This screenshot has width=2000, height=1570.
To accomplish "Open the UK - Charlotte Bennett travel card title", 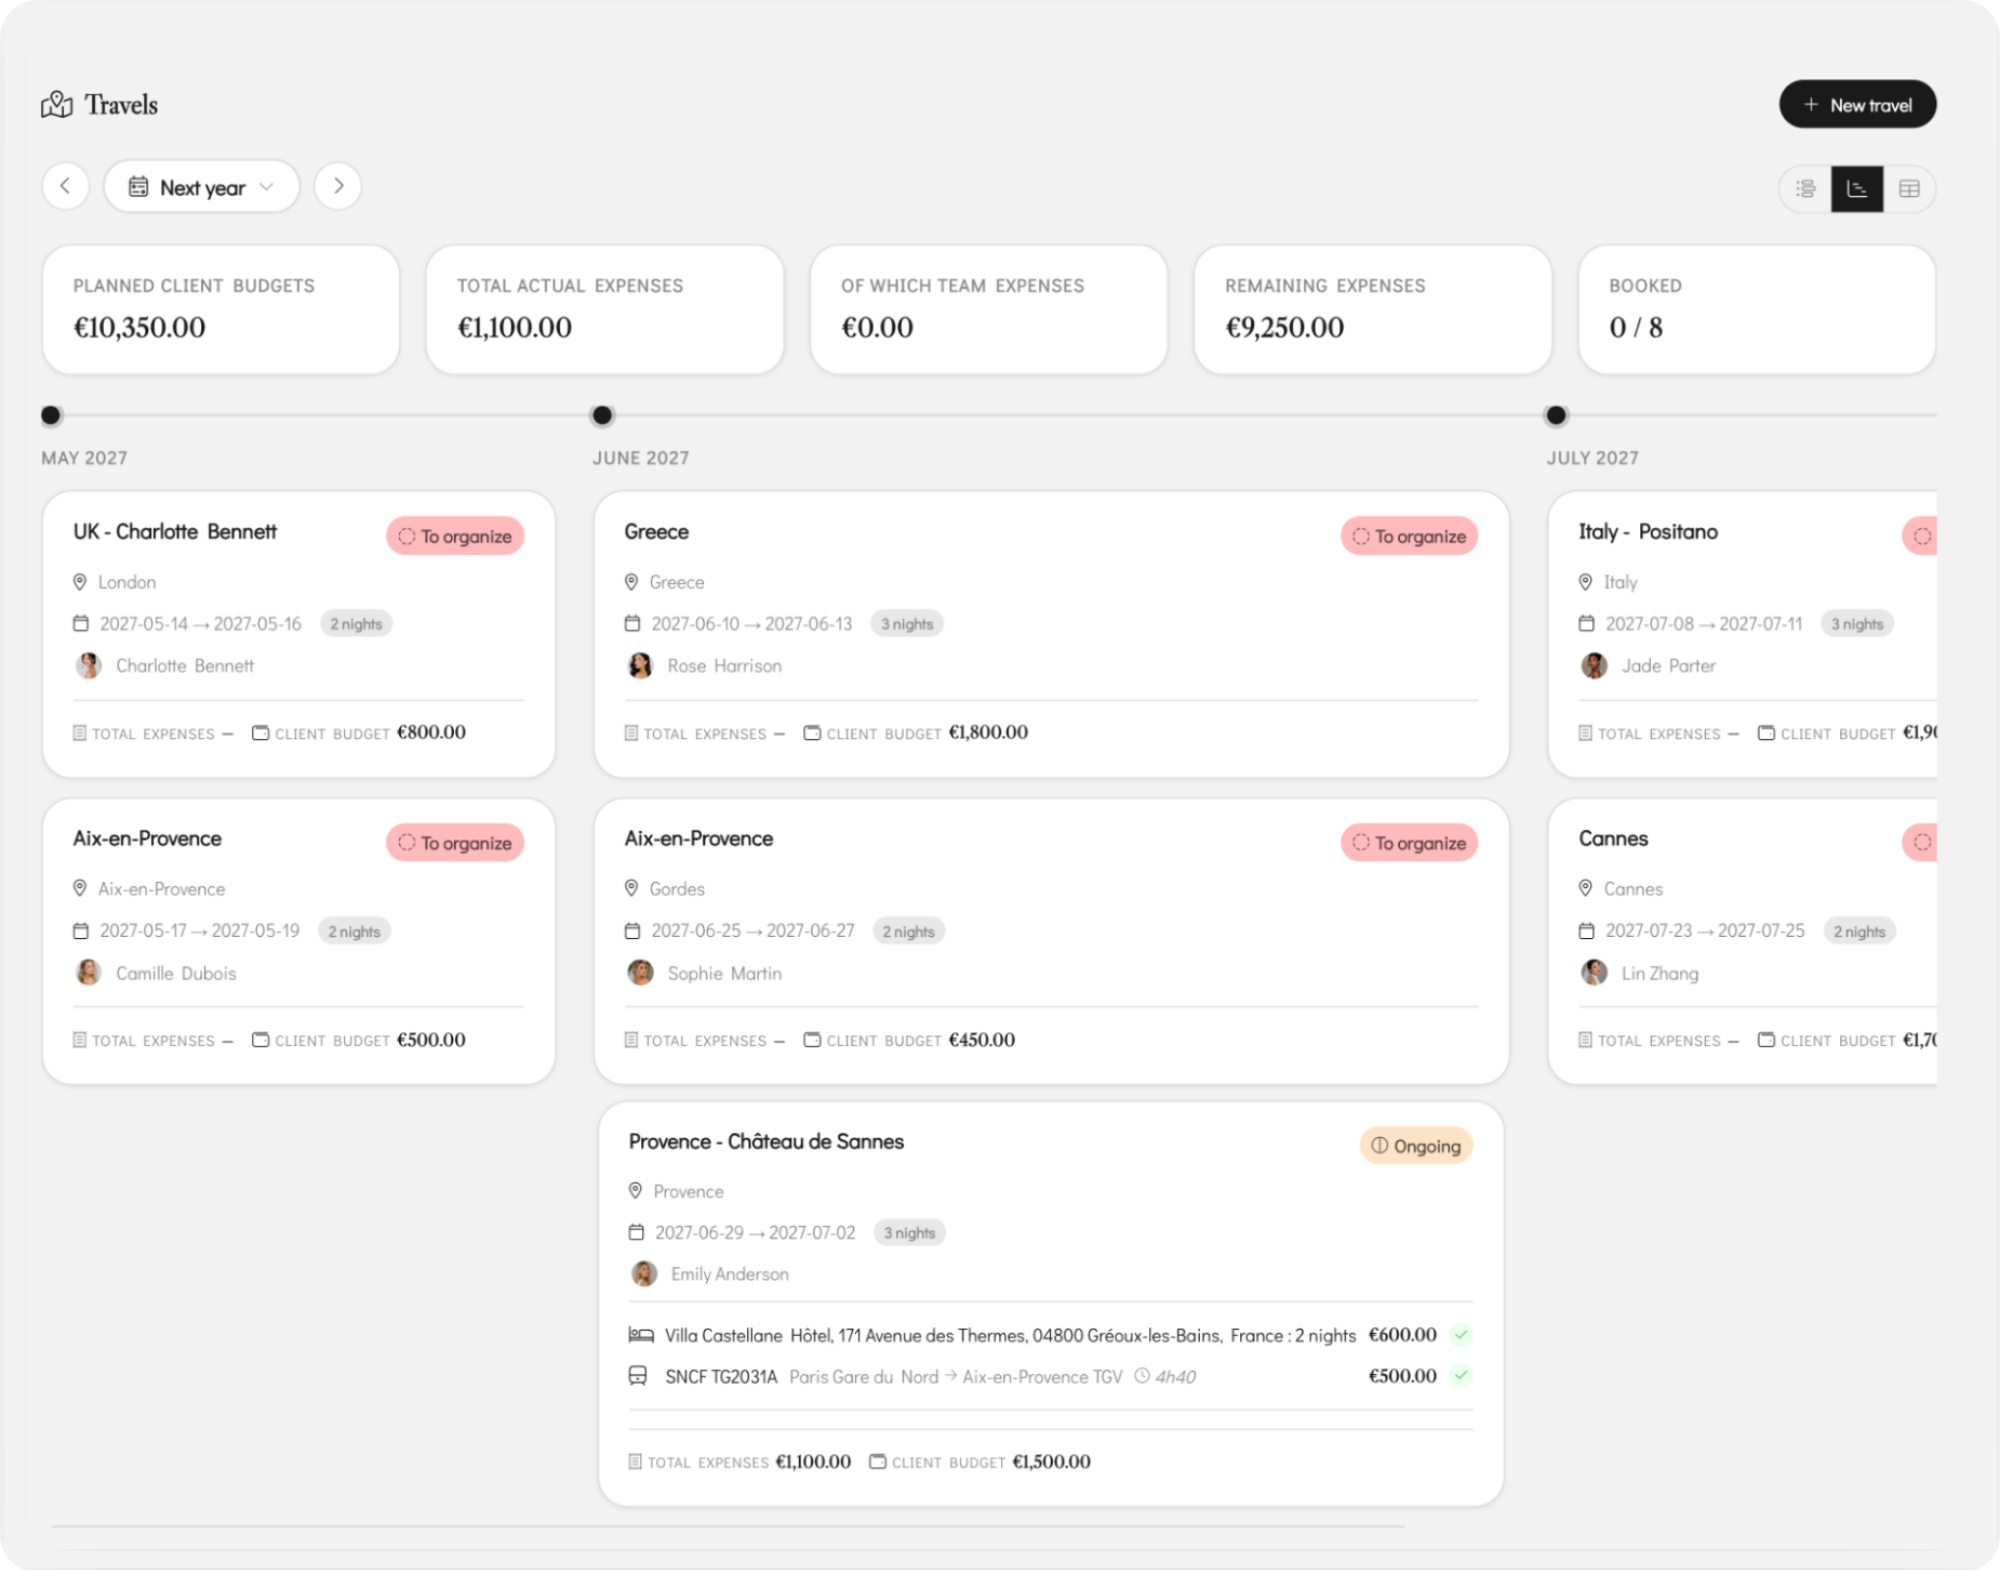I will (175, 532).
